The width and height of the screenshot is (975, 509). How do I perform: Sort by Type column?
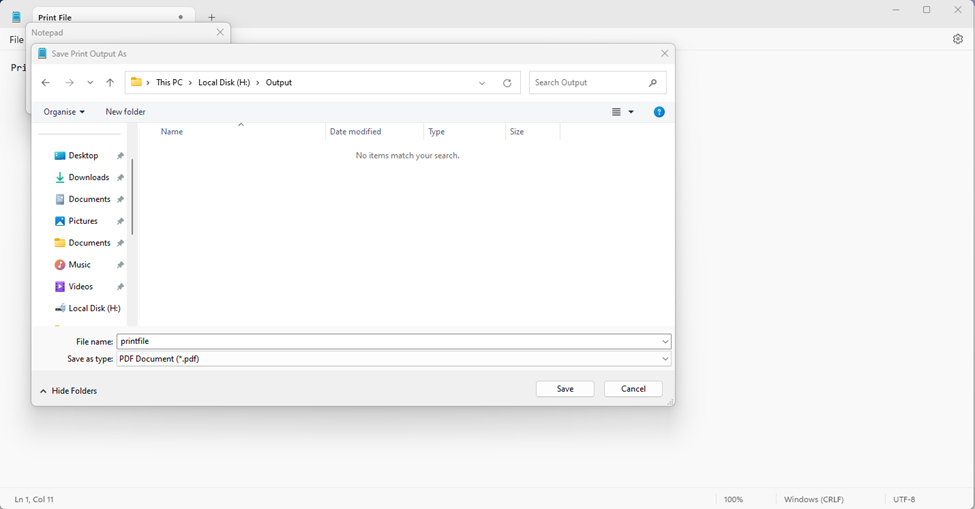tap(437, 132)
